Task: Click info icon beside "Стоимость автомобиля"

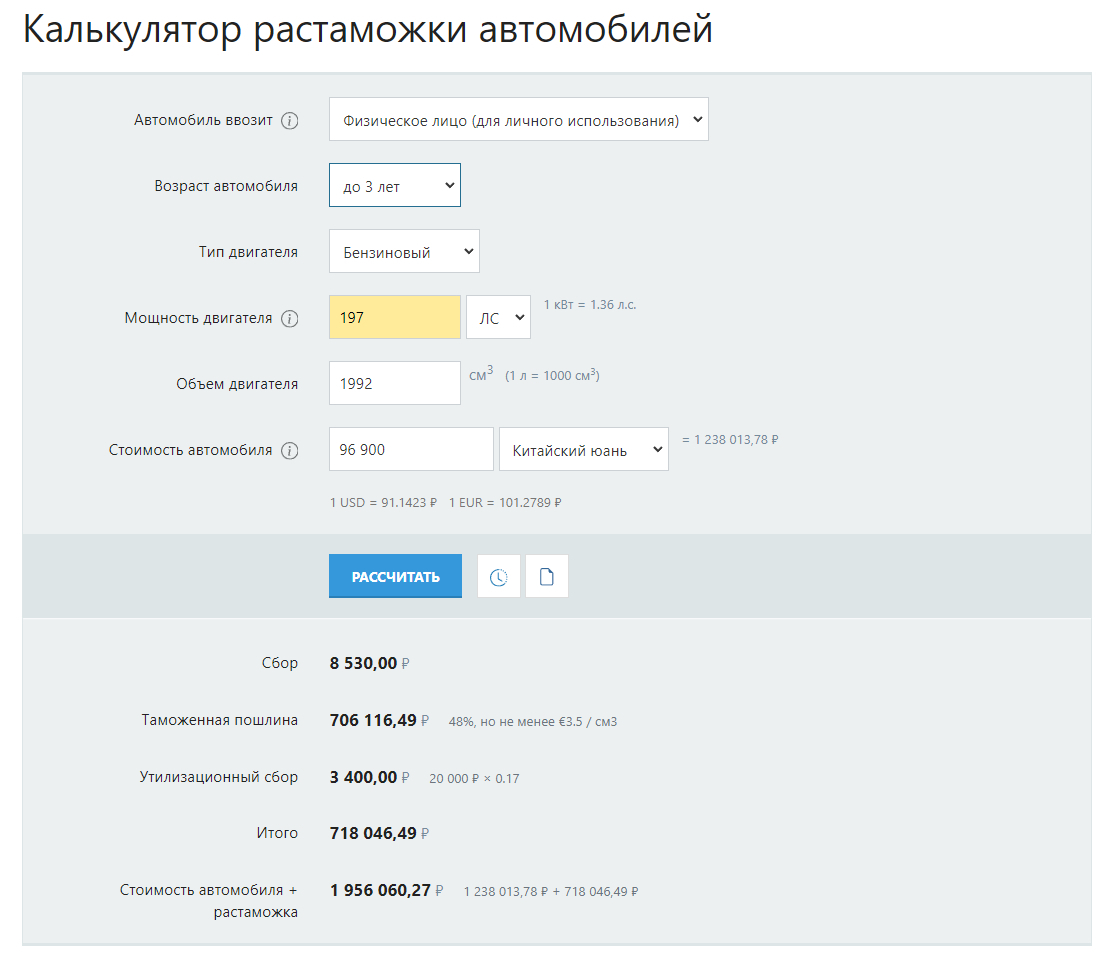Action: tap(290, 451)
